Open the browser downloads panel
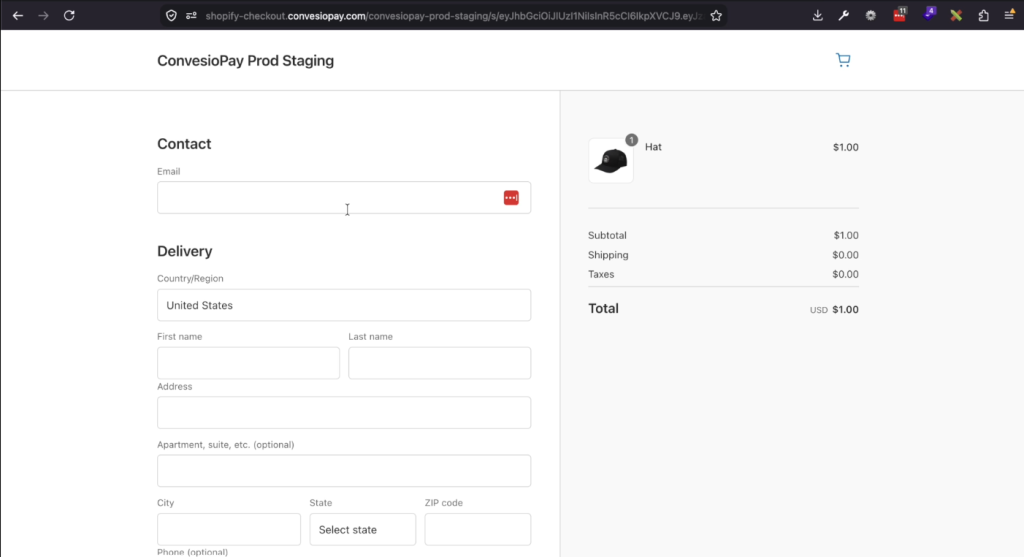This screenshot has width=1024, height=557. 818,16
